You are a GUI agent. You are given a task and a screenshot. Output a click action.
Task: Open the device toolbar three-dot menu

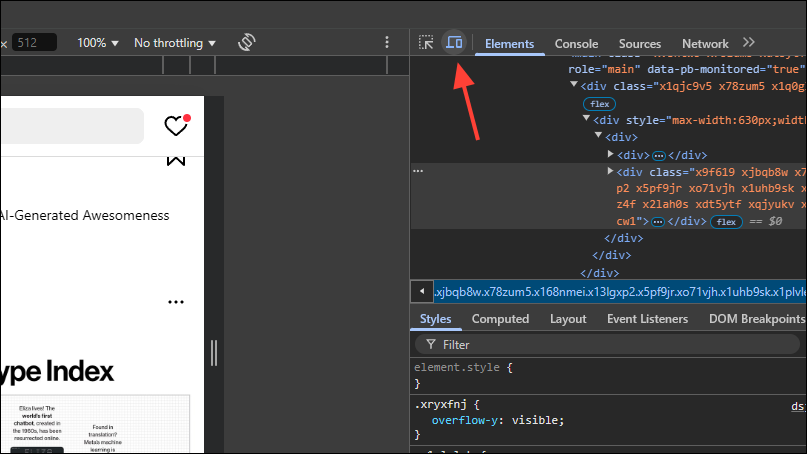point(387,43)
